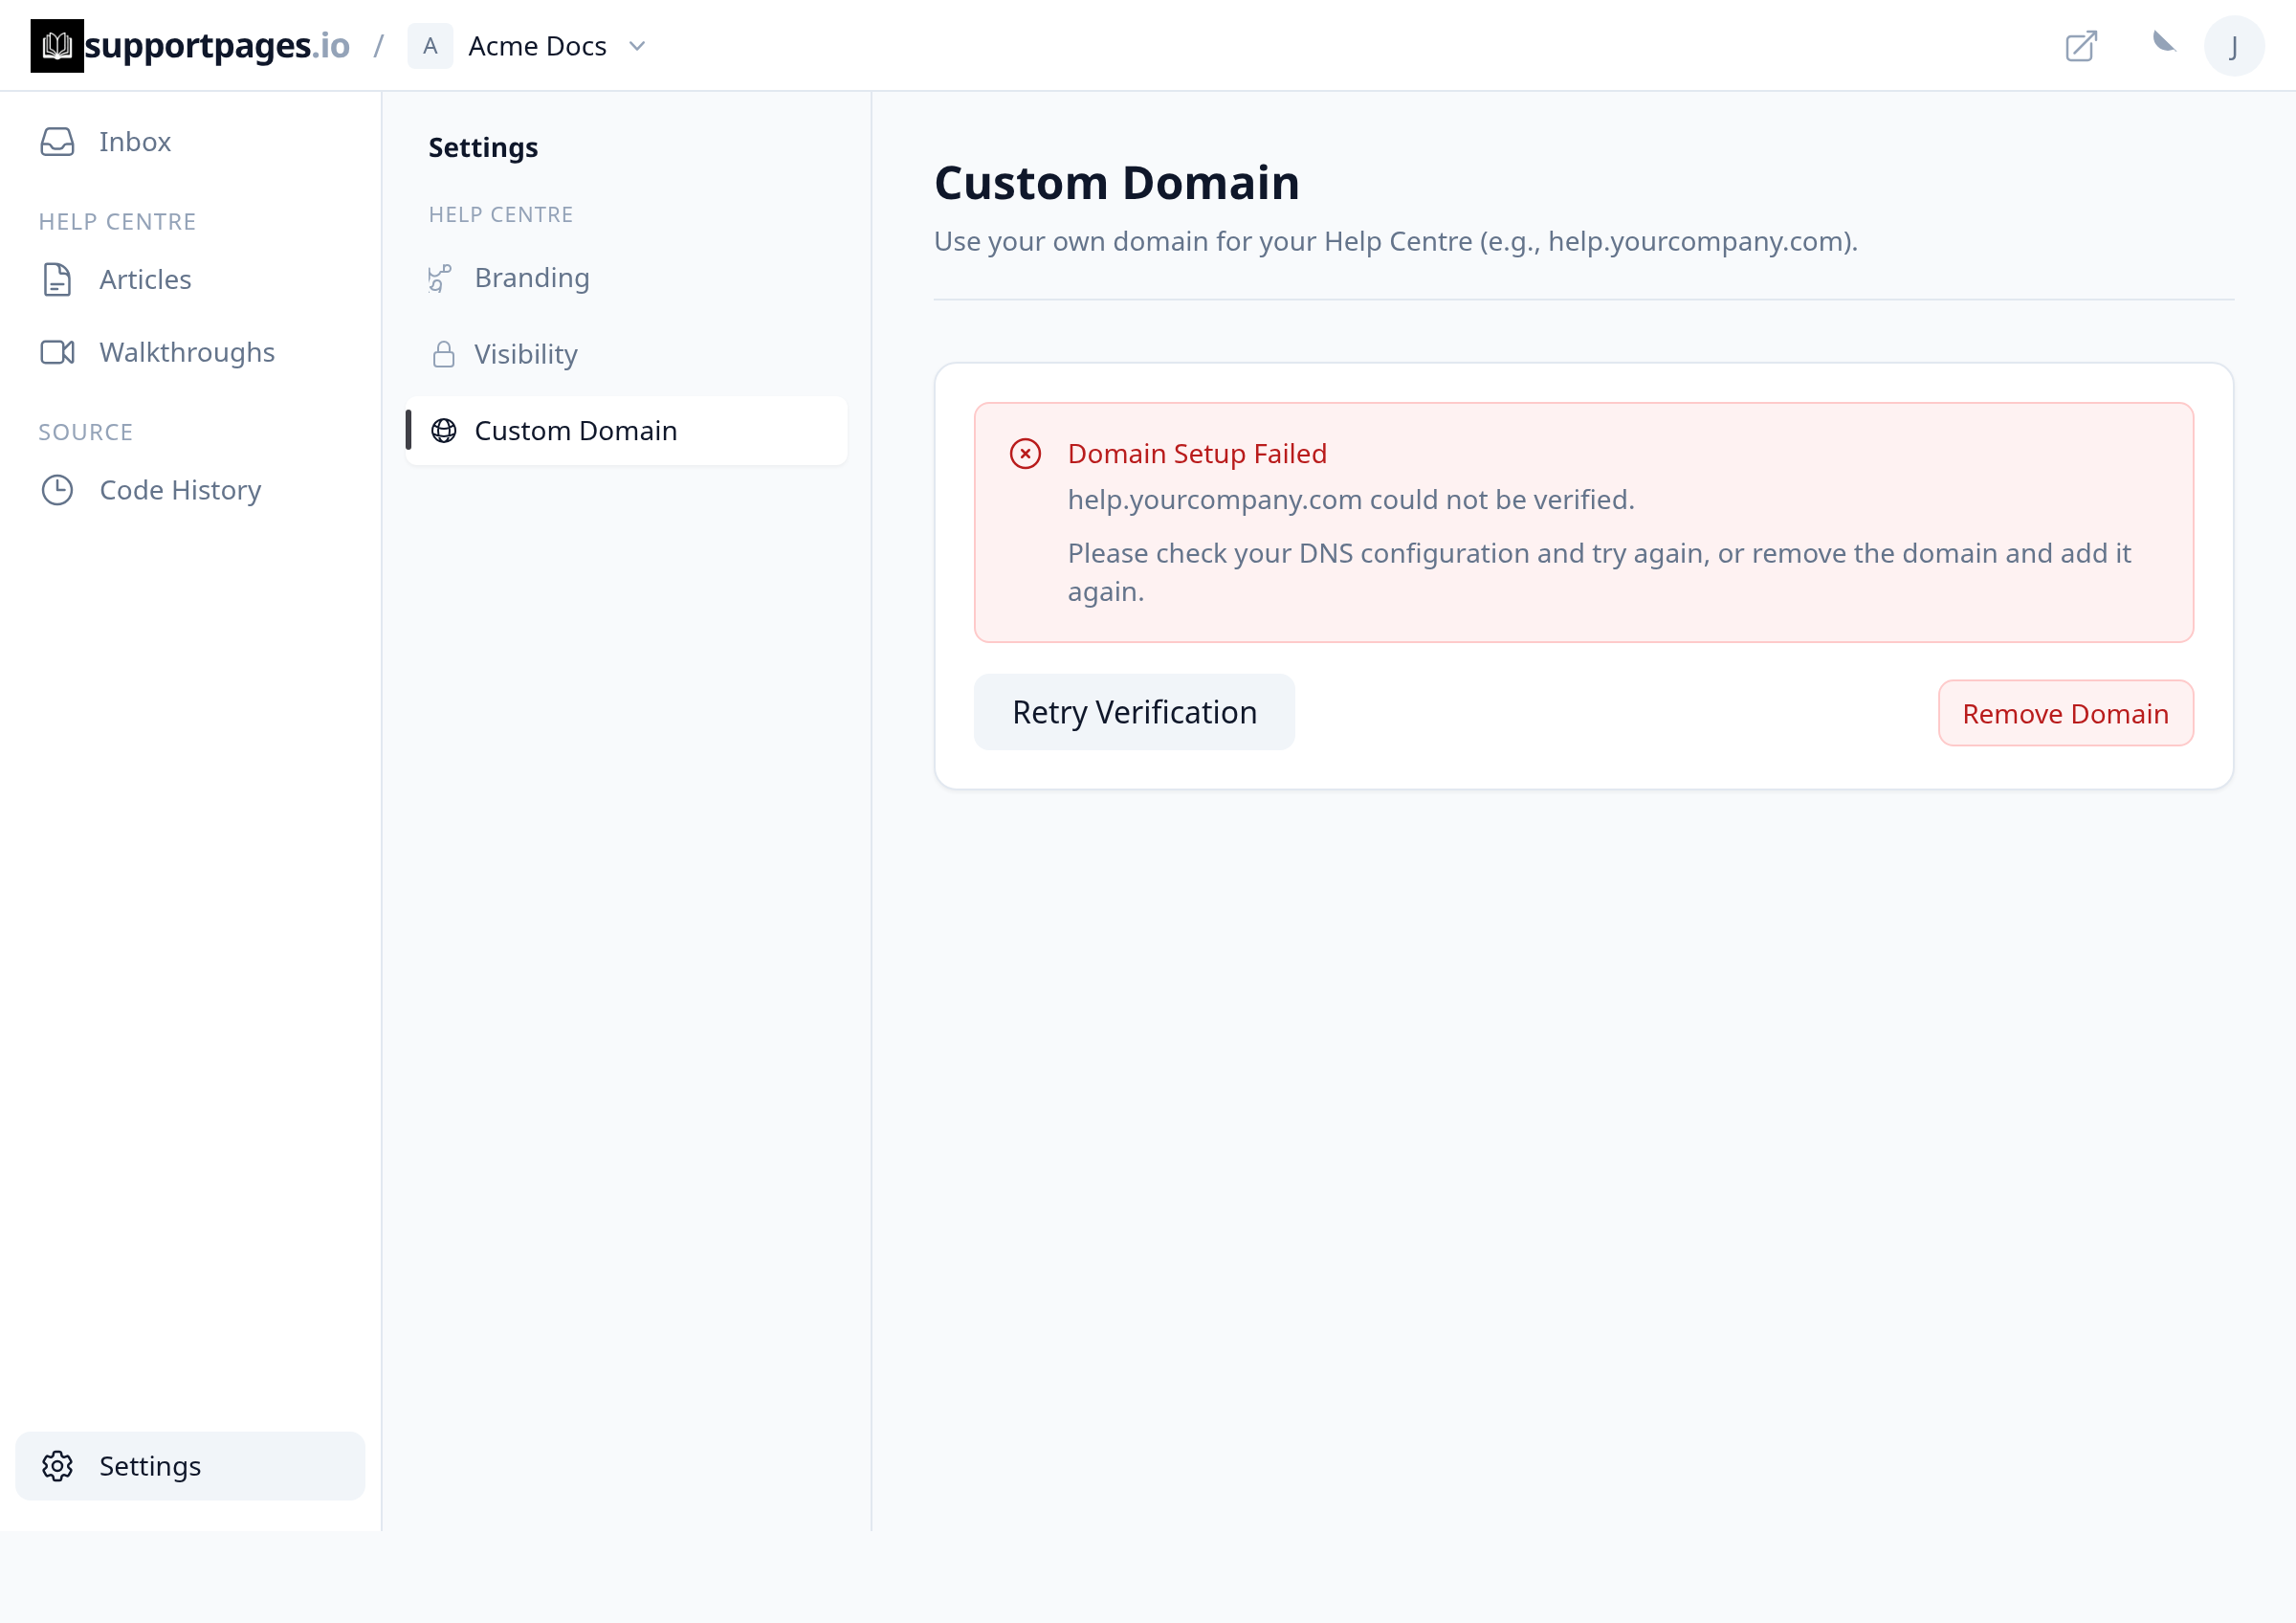The image size is (2296, 1623).
Task: Click sidebar HELP CENTRE label above Articles
Action: [x=117, y=222]
